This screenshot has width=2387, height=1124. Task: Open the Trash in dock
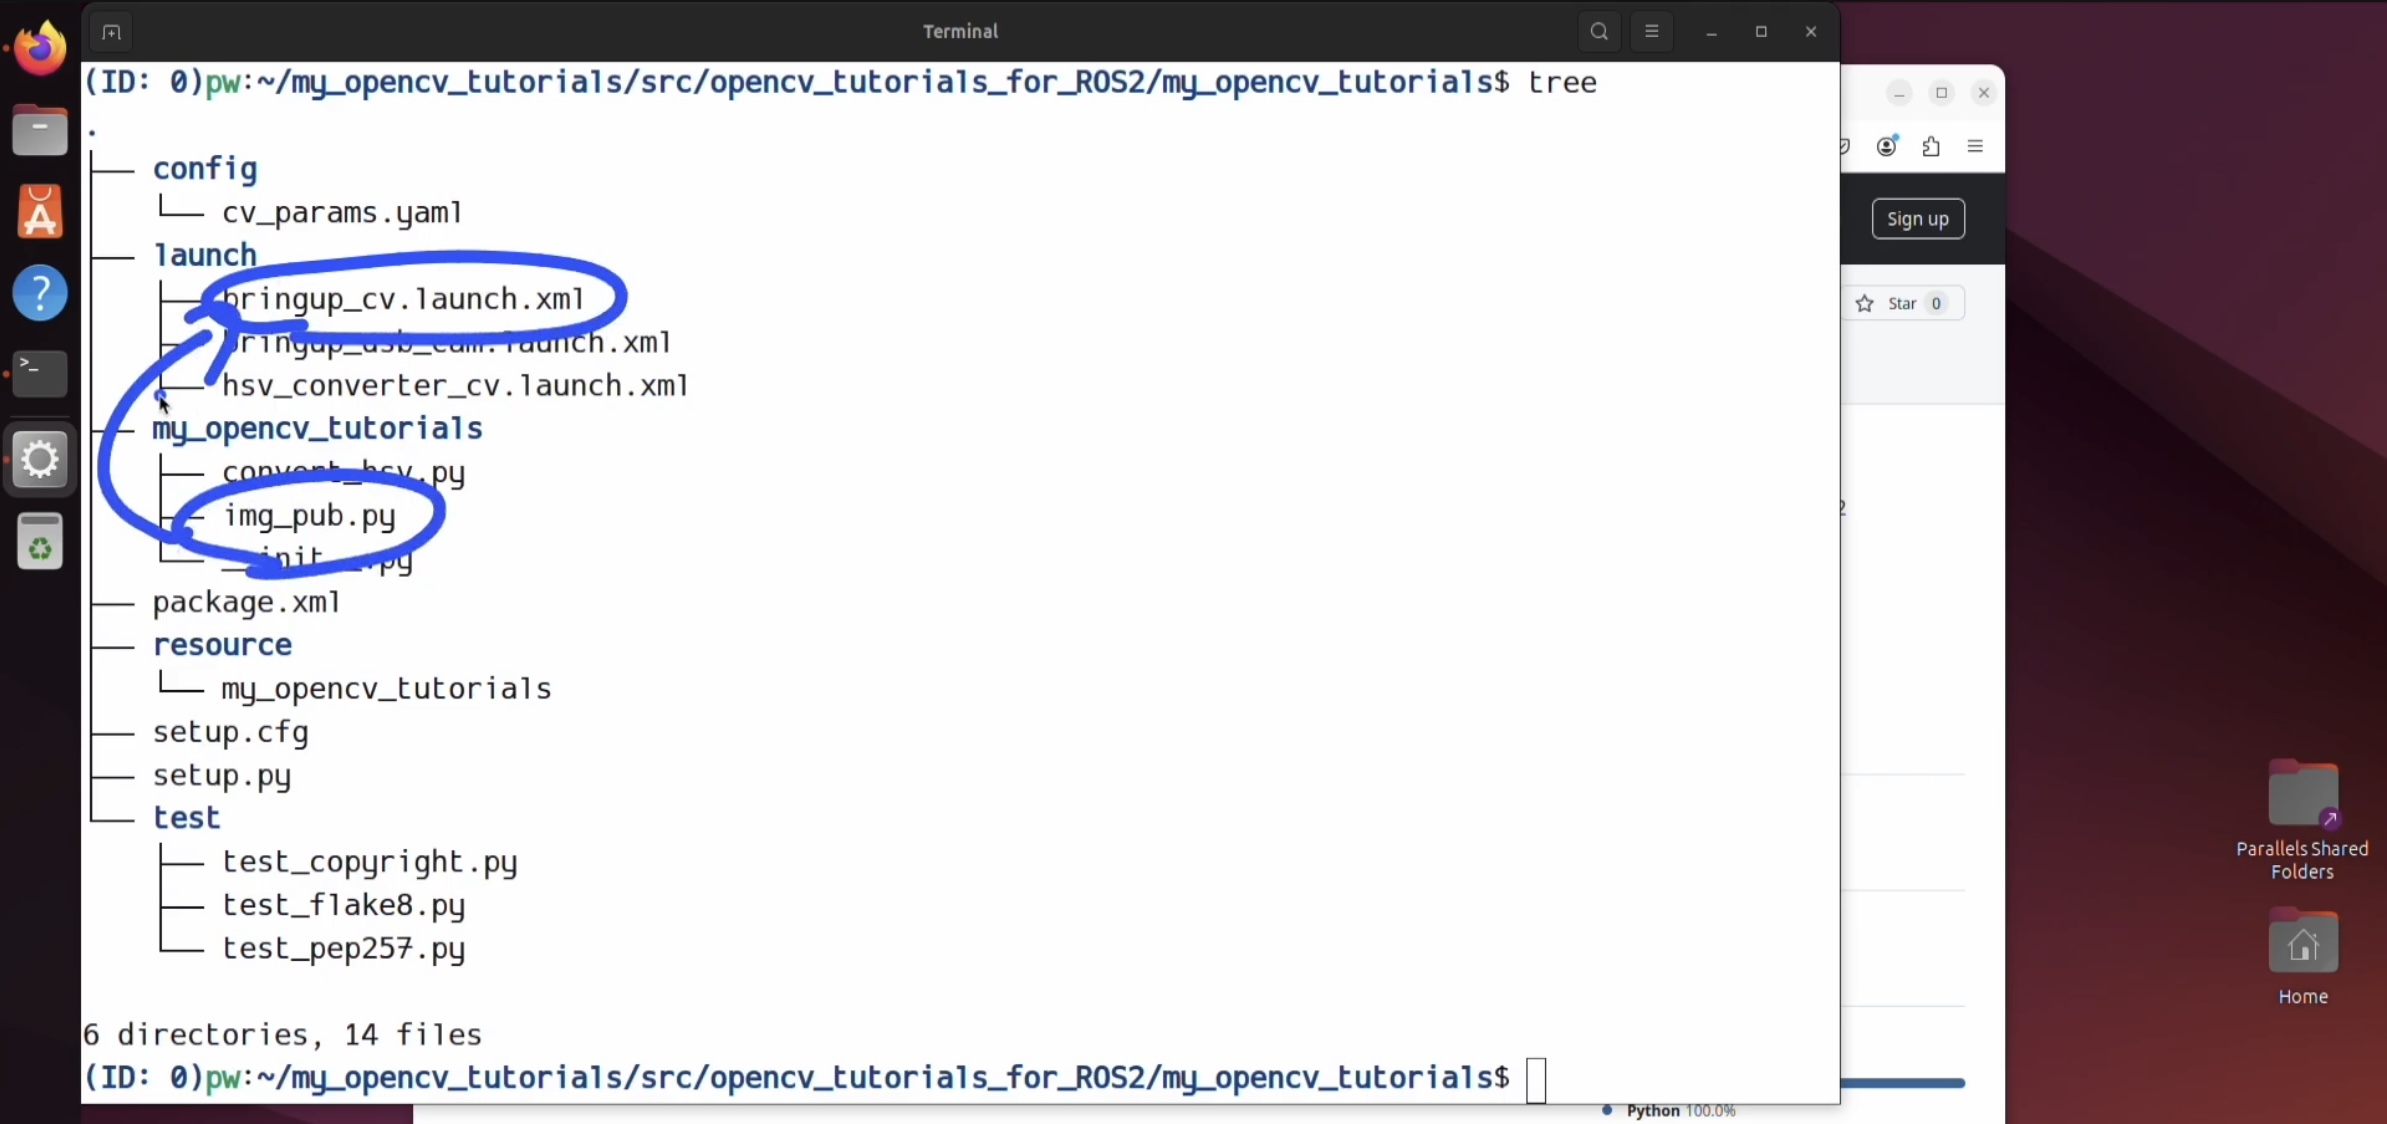point(40,543)
